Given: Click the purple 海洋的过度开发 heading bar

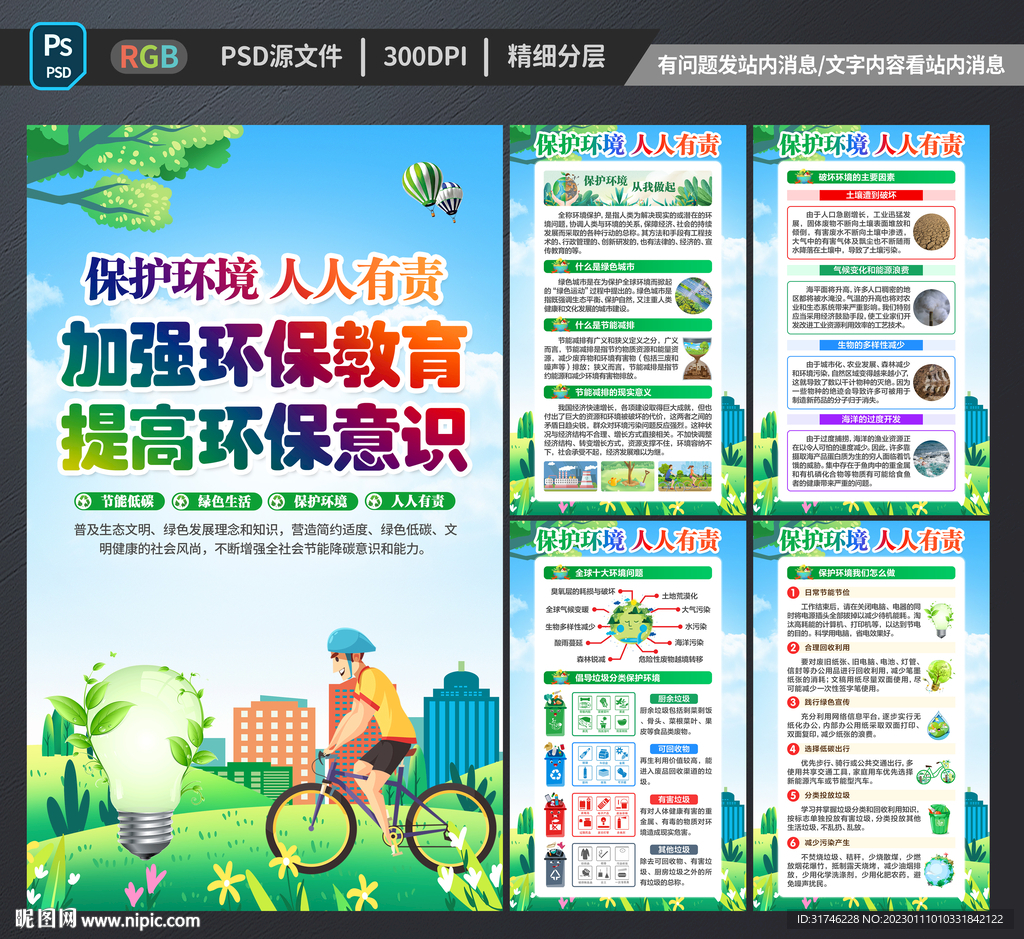Looking at the screenshot, I should [871, 419].
